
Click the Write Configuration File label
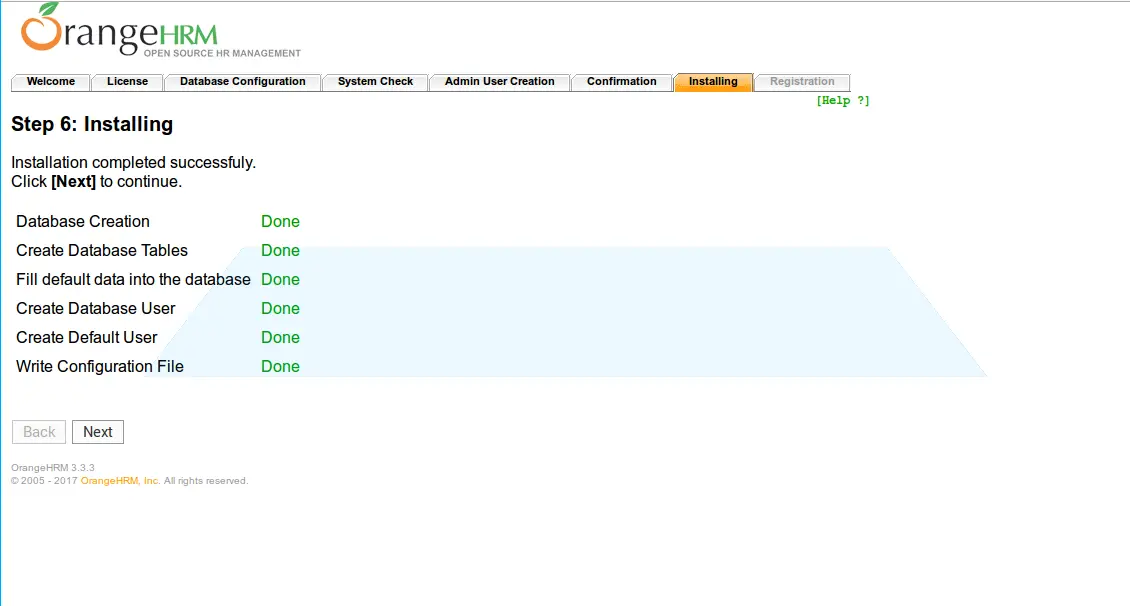[x=99, y=366]
